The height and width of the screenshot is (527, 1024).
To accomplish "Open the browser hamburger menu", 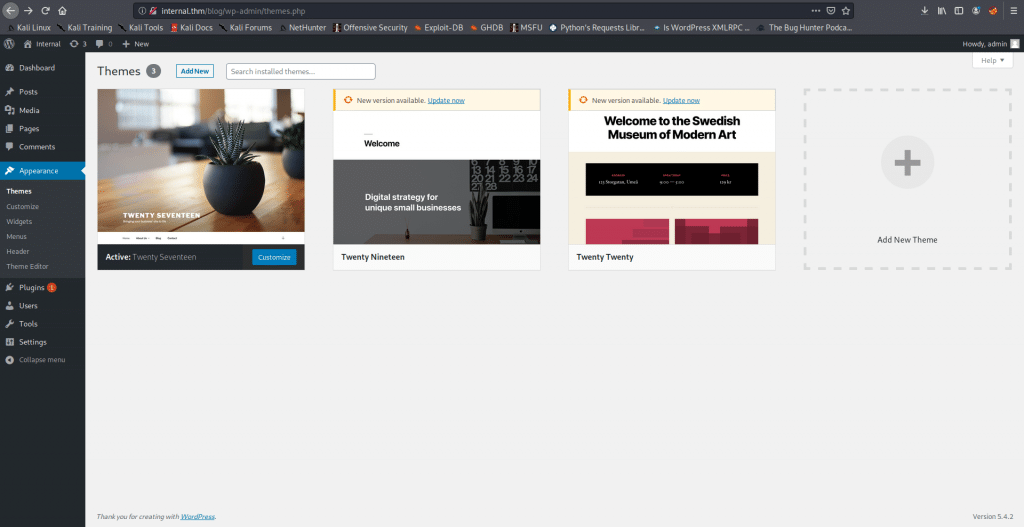I will (1014, 10).
